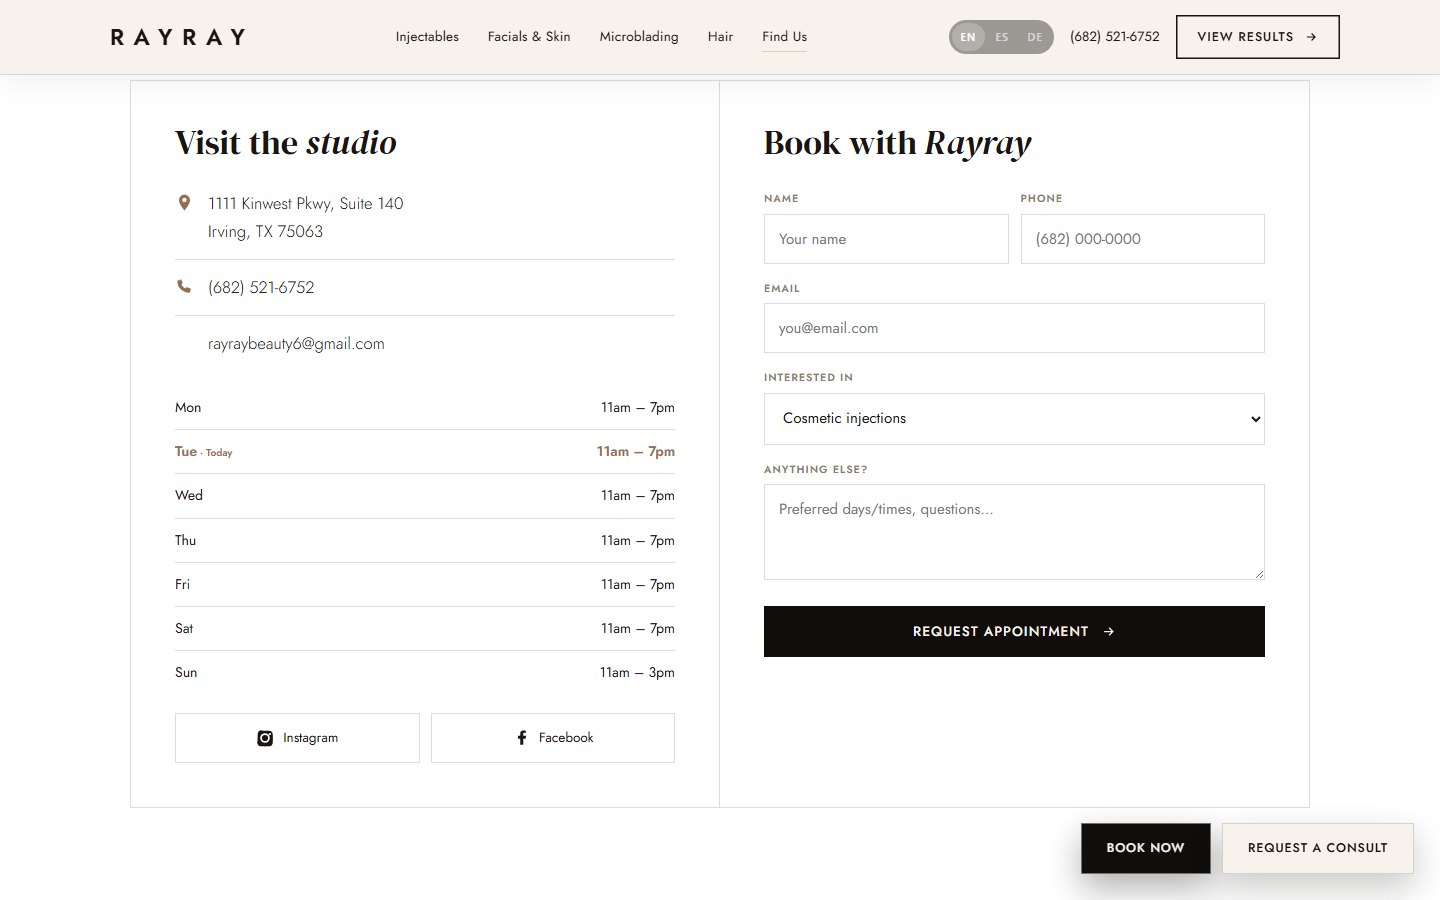Click the 1111 Kinwest Pkwy address text
This screenshot has height=900, width=1440.
pos(305,217)
